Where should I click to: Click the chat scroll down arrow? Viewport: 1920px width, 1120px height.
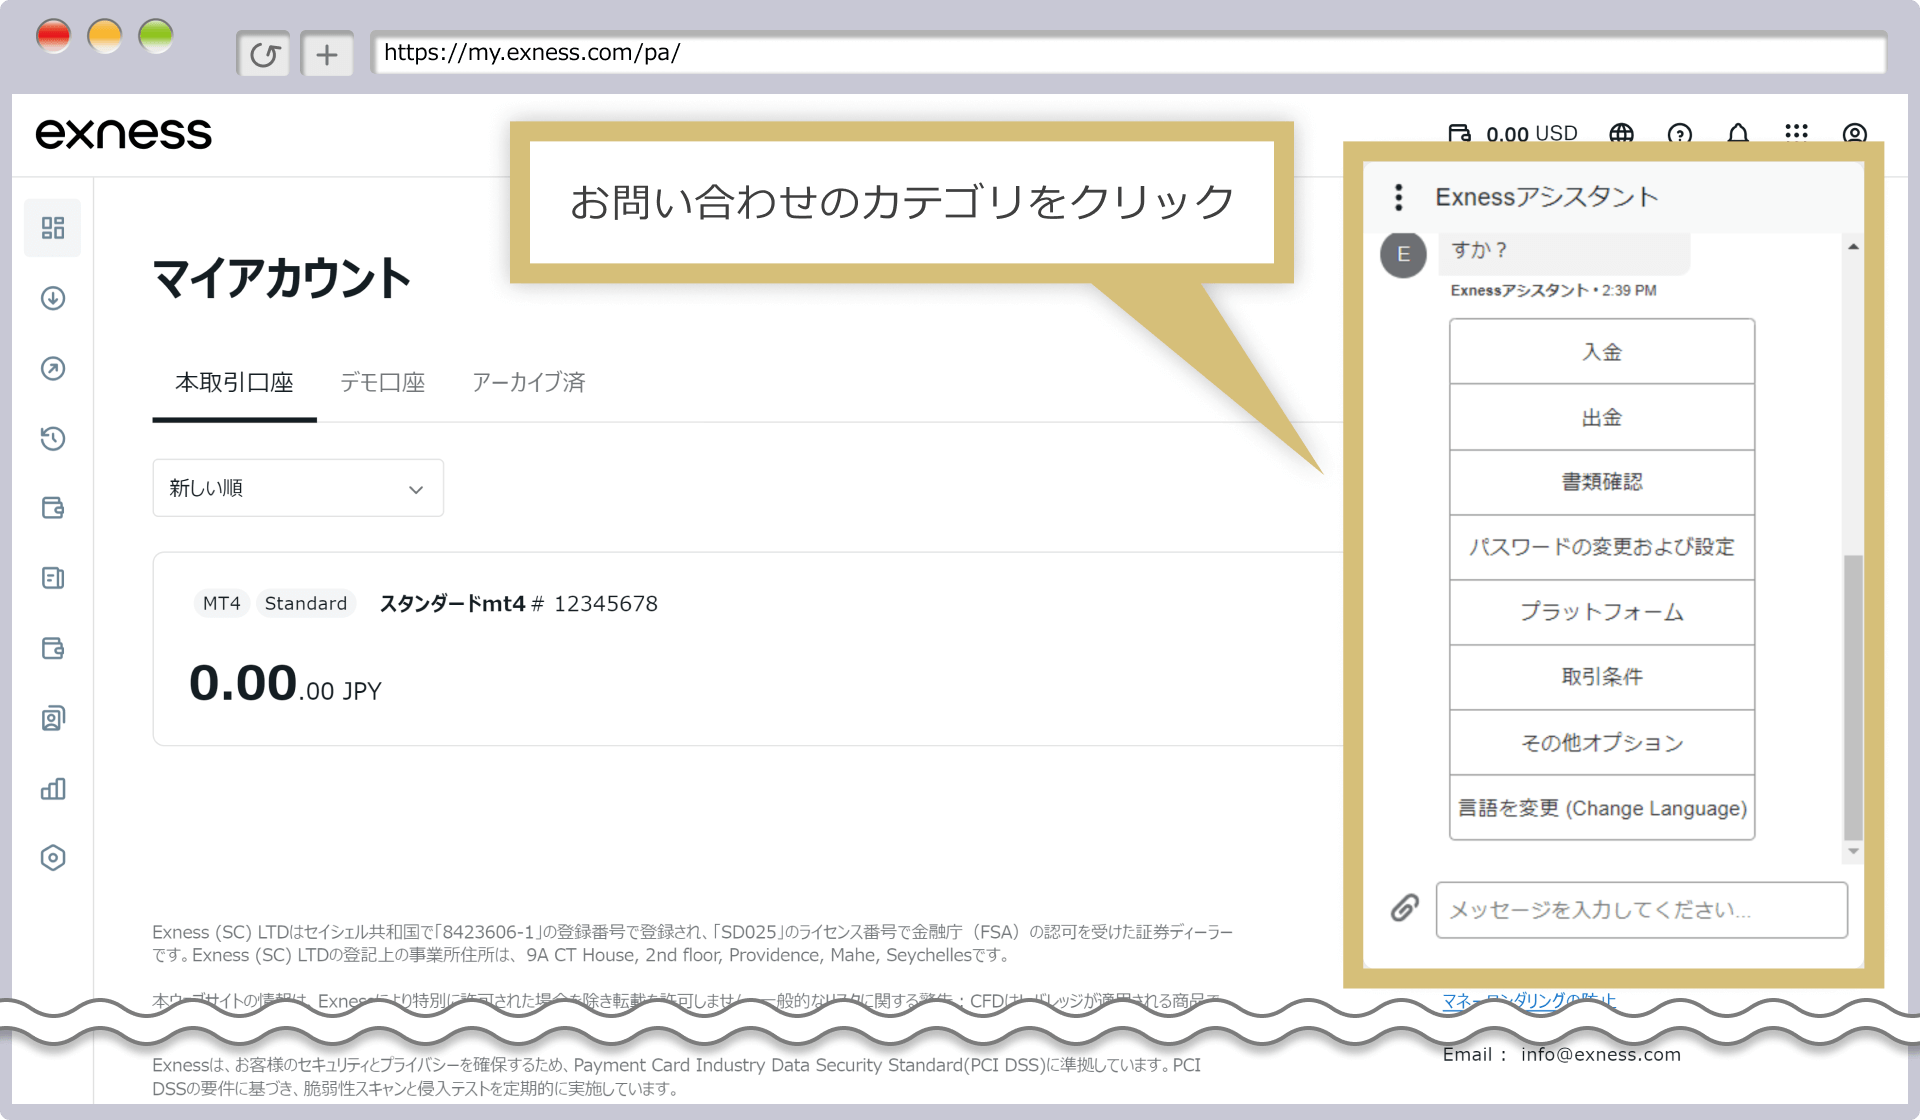tap(1853, 852)
